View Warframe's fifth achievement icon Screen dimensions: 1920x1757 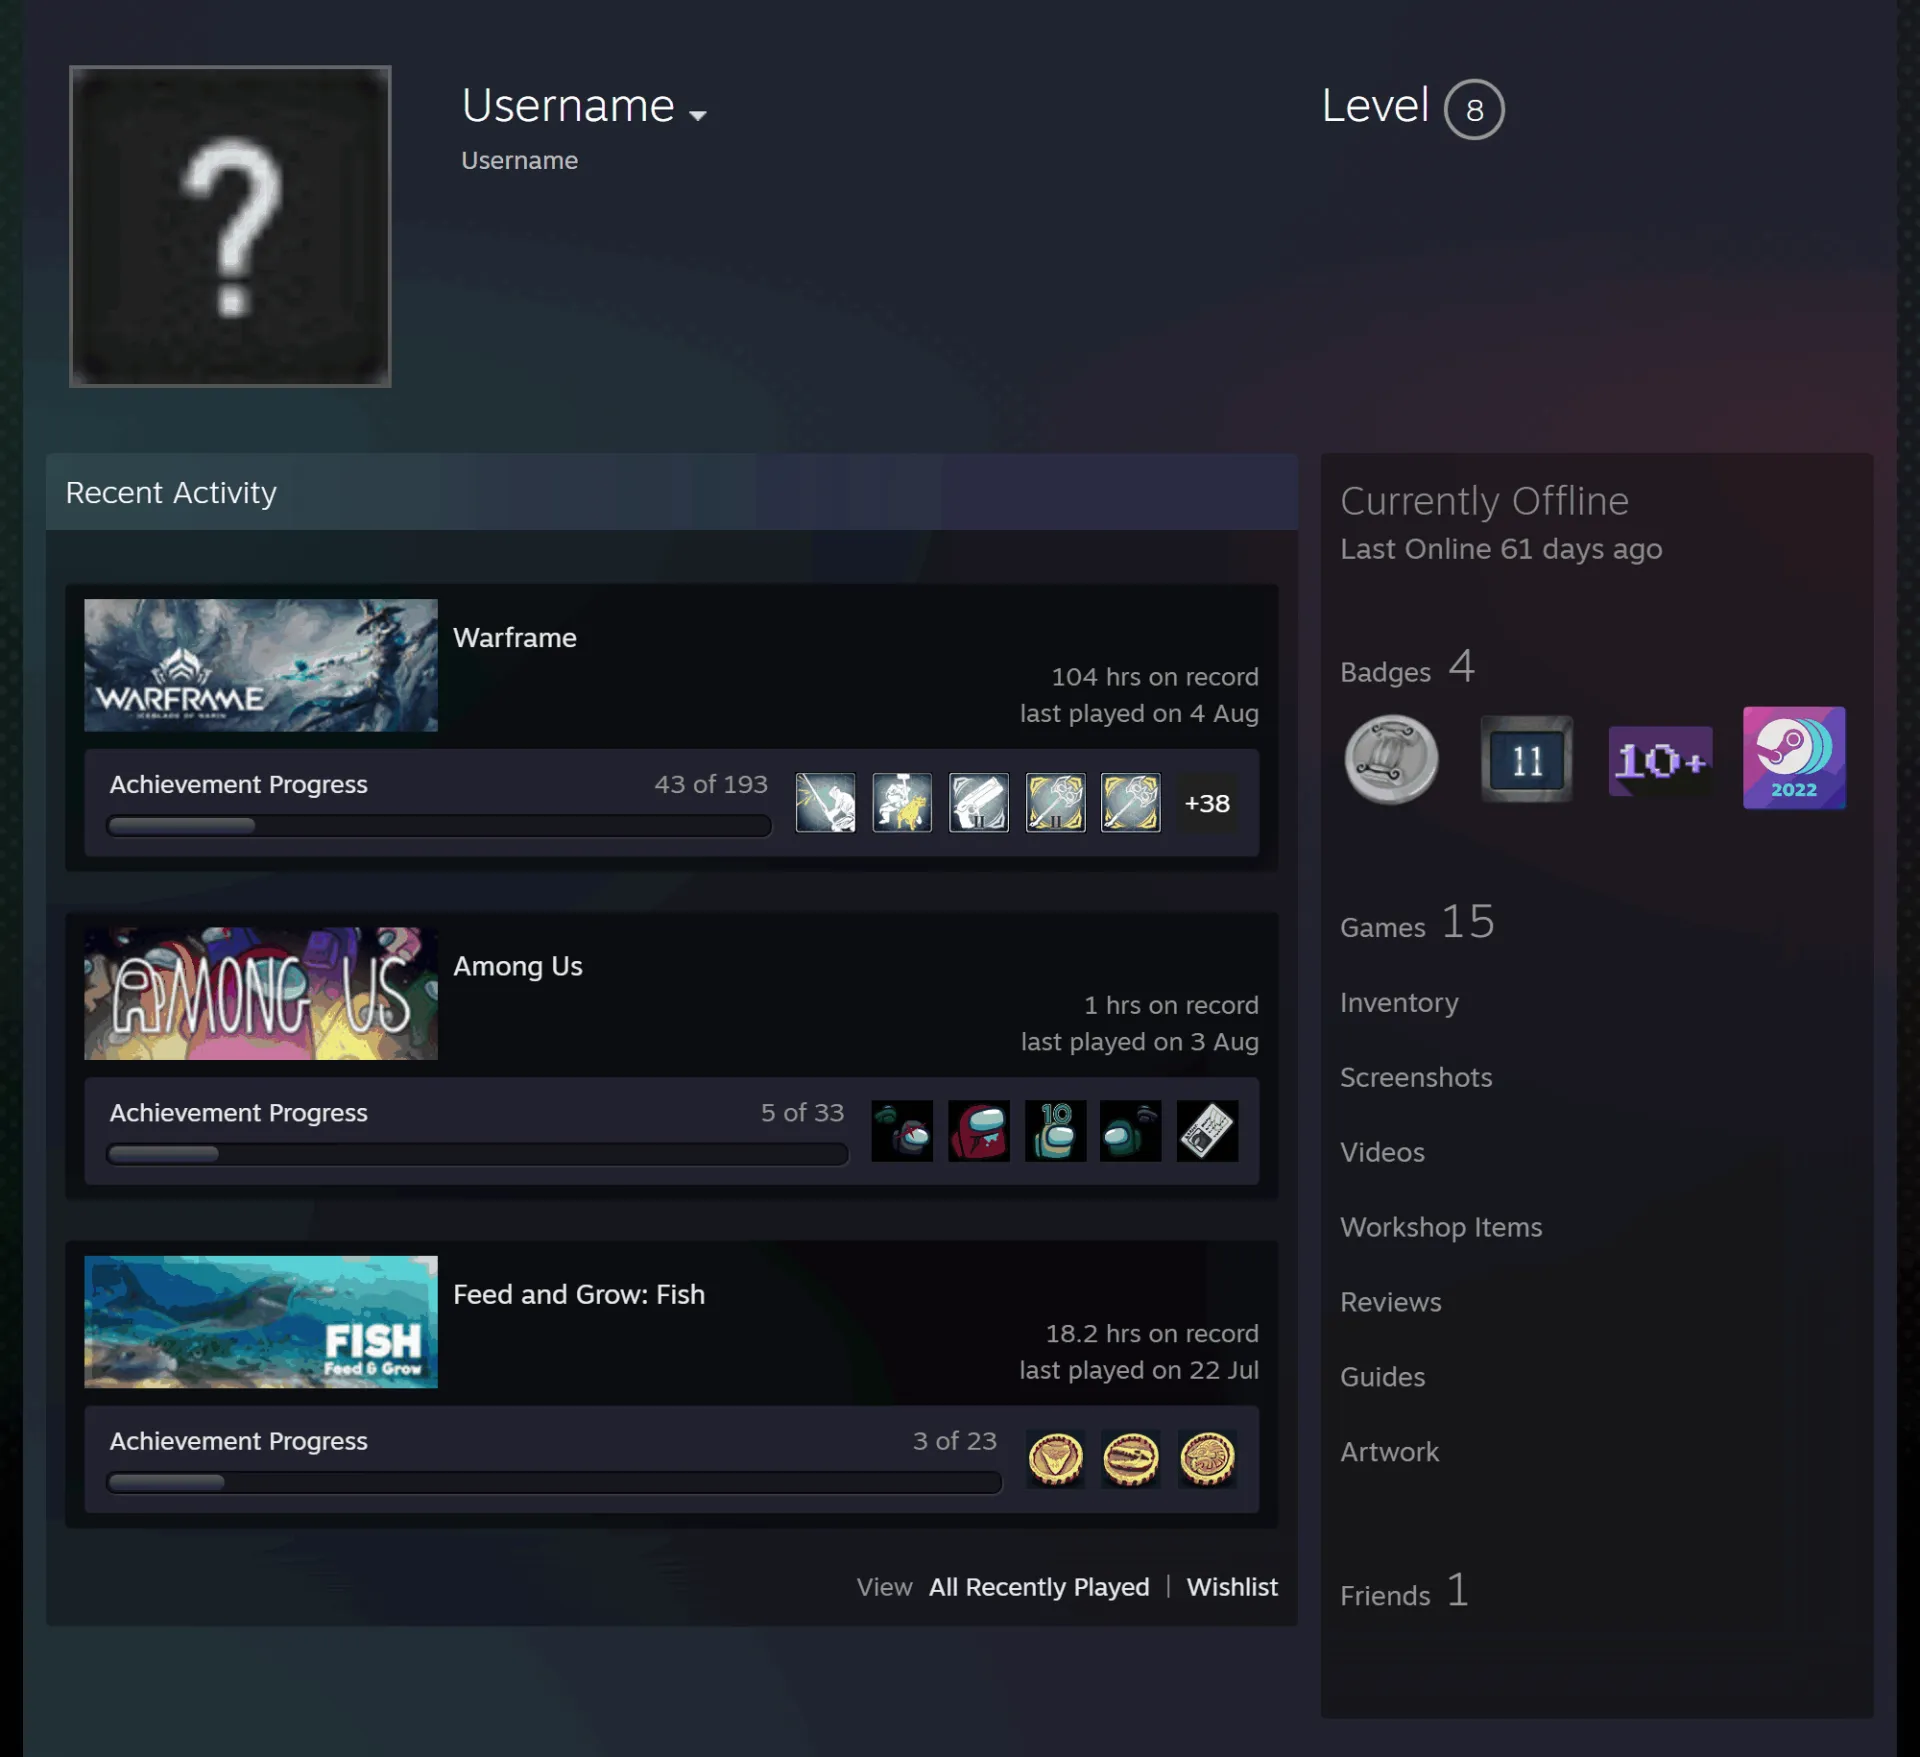pyautogui.click(x=1131, y=802)
